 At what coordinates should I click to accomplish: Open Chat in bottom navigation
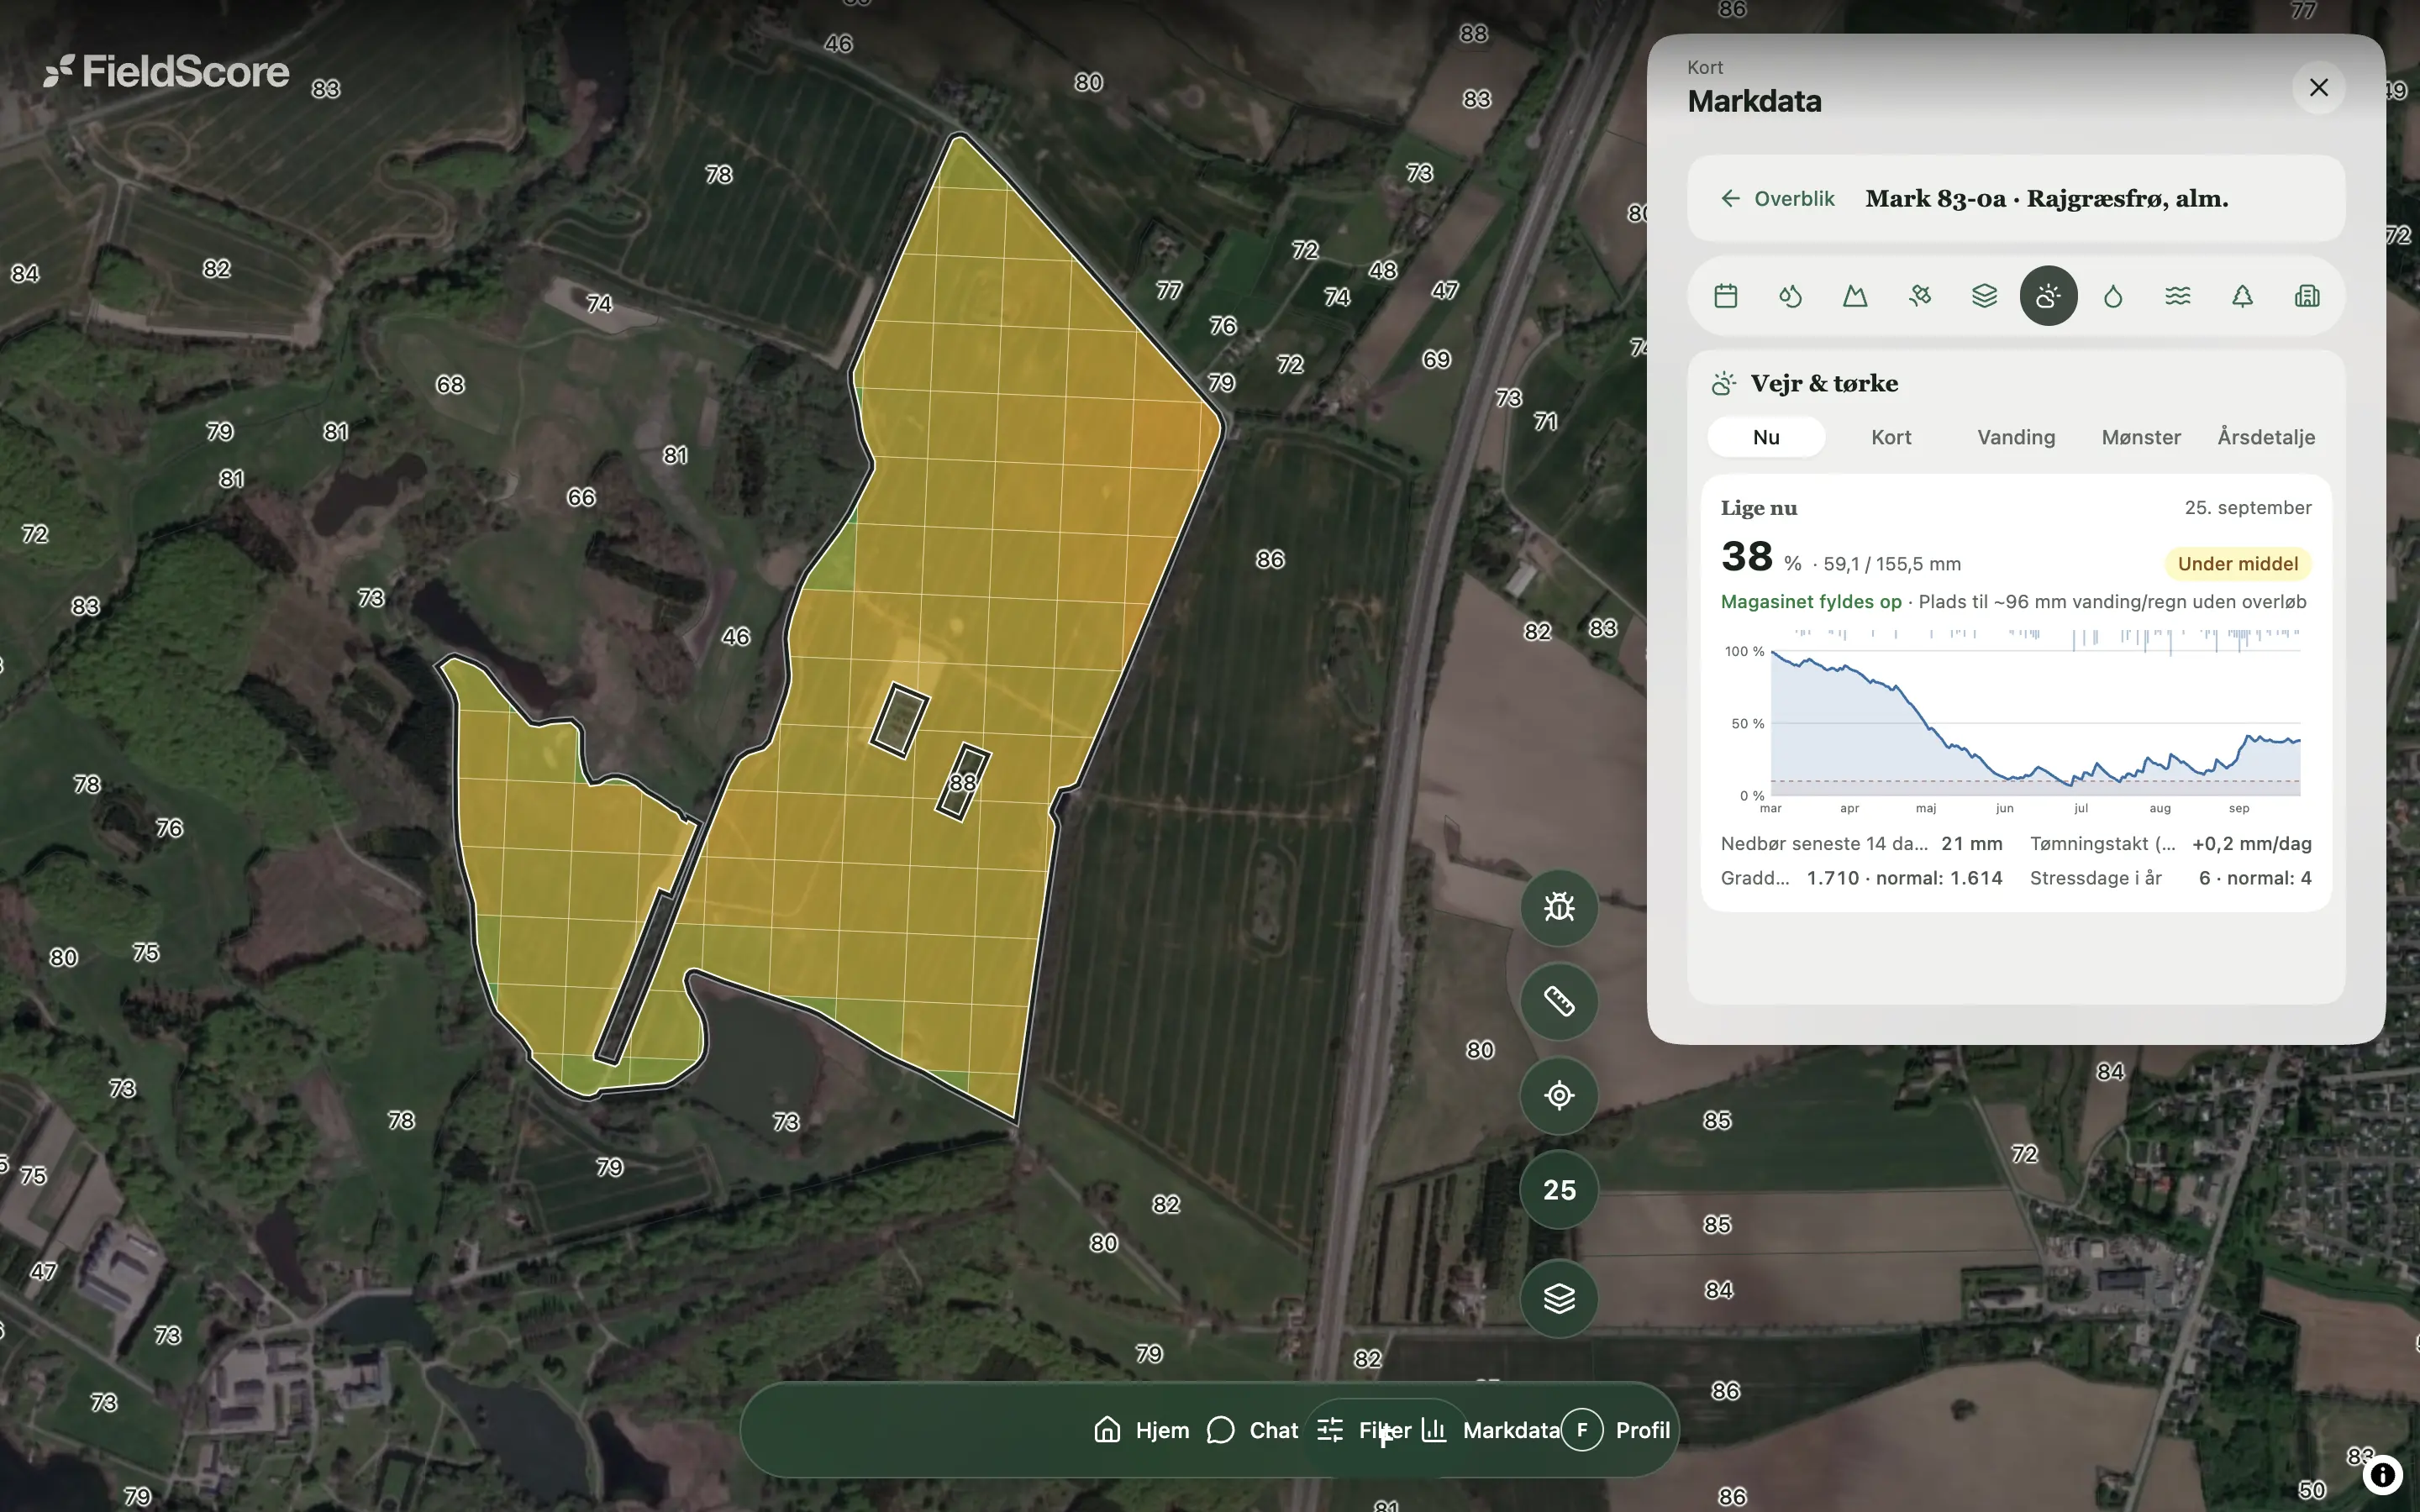coord(1253,1430)
